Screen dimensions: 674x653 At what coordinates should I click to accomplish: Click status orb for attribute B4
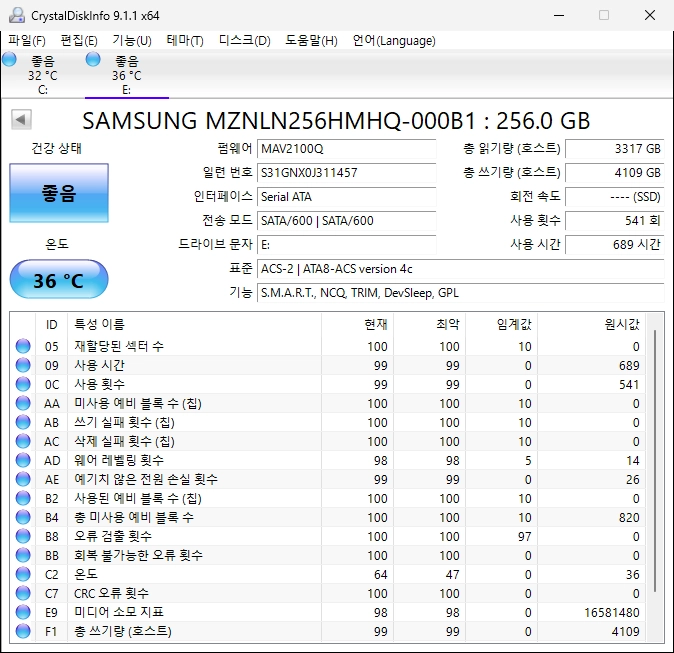pos(23,517)
